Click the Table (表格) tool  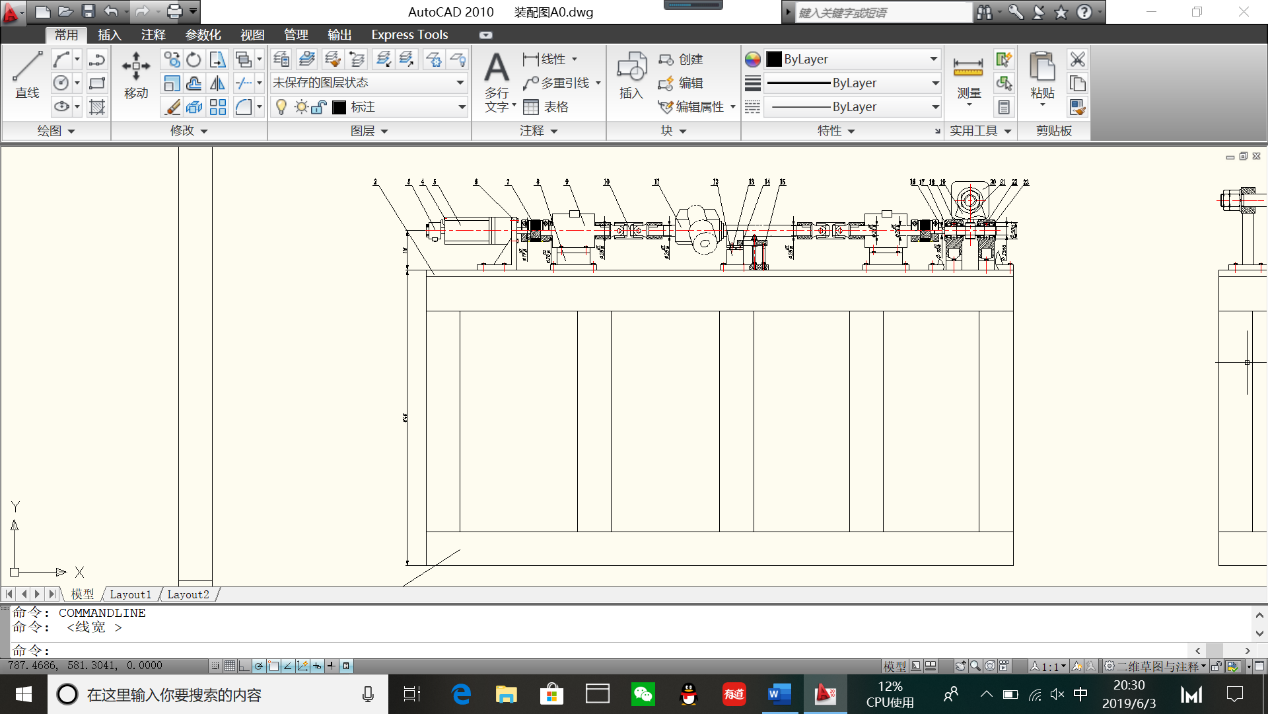pos(546,107)
